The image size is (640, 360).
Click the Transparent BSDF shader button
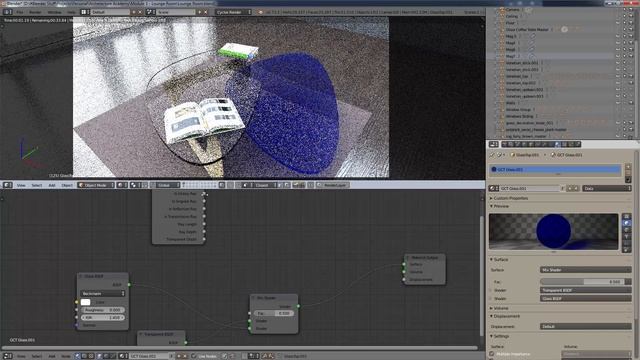tap(586, 290)
